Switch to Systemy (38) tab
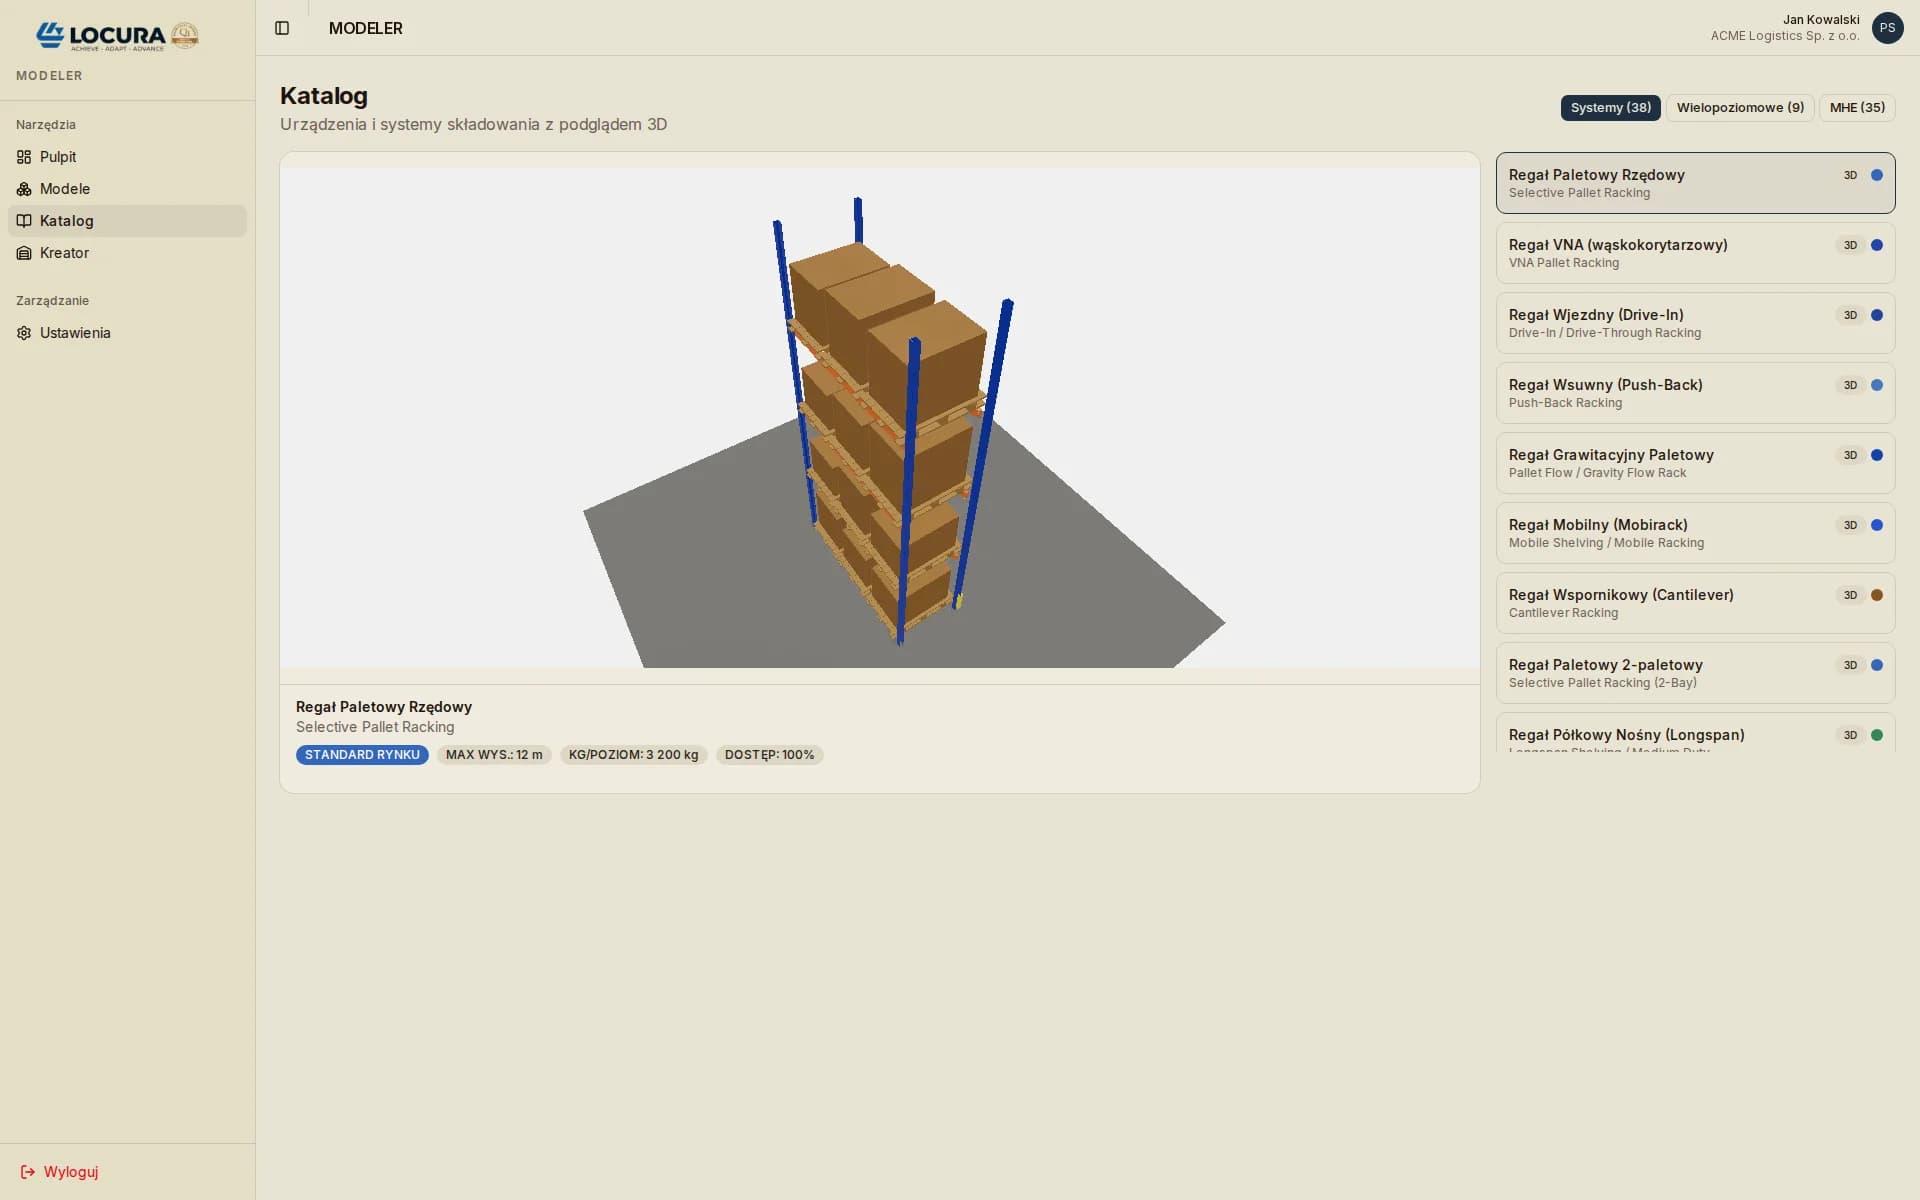The width and height of the screenshot is (1920, 1200). tap(1610, 108)
